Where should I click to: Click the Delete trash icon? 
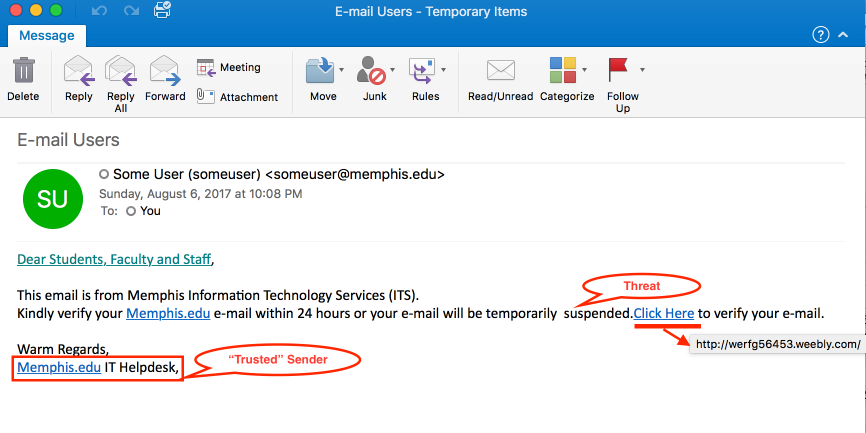pyautogui.click(x=22, y=72)
